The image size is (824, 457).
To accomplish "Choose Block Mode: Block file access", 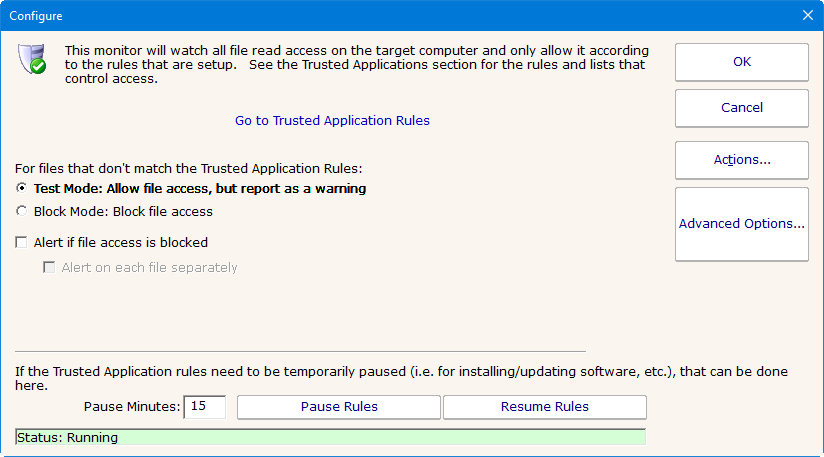I will click(23, 212).
